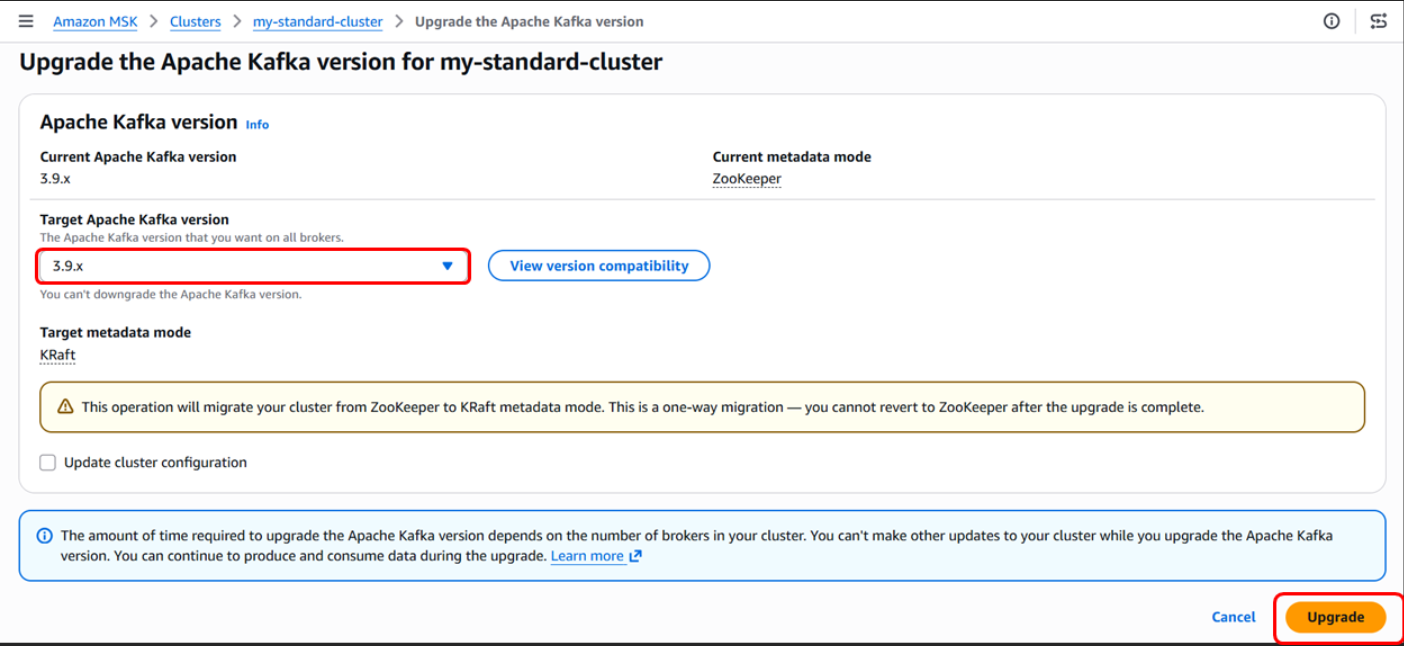
Task: Click 'You can't downgrade the Apache Kafka version' note
Action: click(x=170, y=295)
